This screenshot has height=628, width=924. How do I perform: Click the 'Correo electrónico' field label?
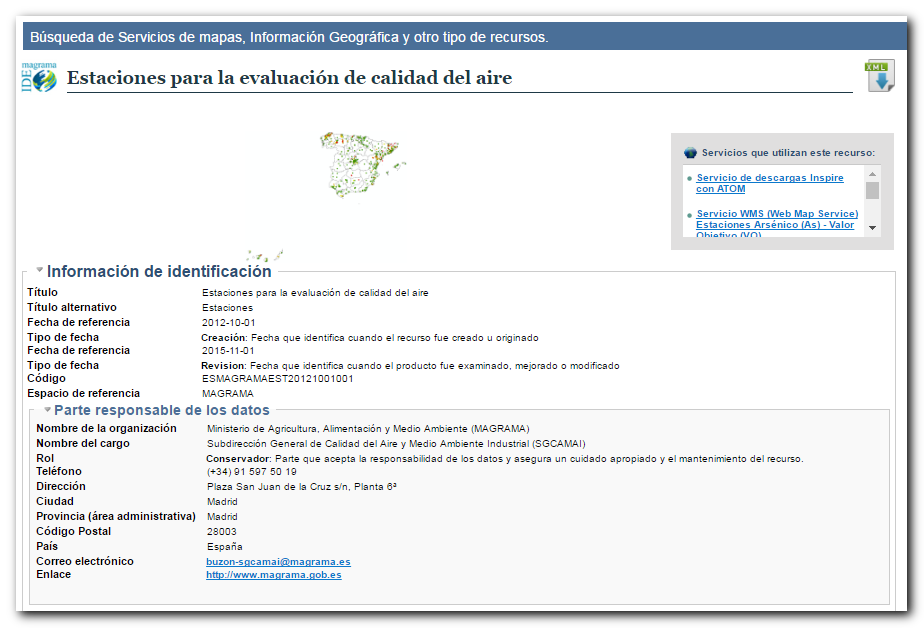[x=85, y=561]
